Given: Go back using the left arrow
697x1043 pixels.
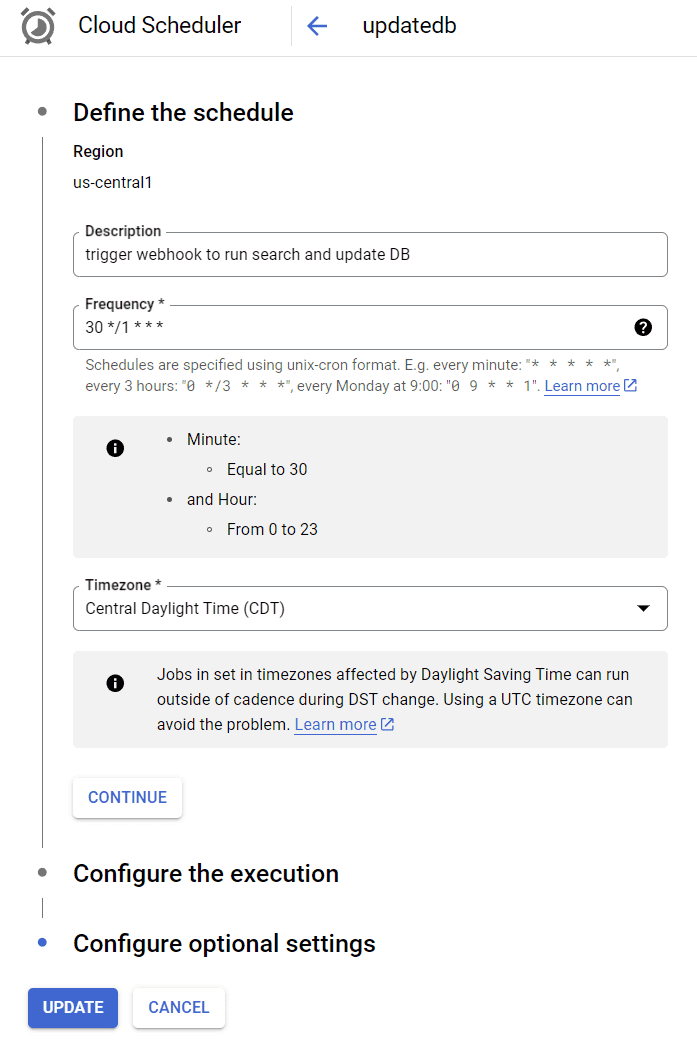Looking at the screenshot, I should coord(317,26).
